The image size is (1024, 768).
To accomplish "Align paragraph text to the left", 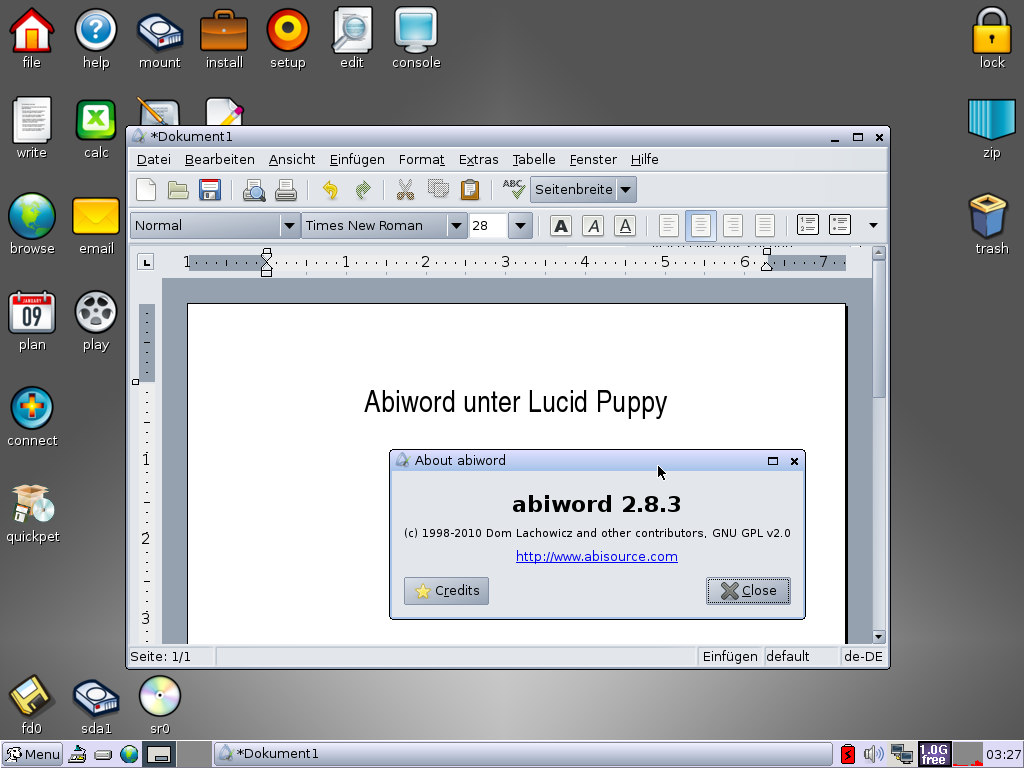I will tap(669, 226).
